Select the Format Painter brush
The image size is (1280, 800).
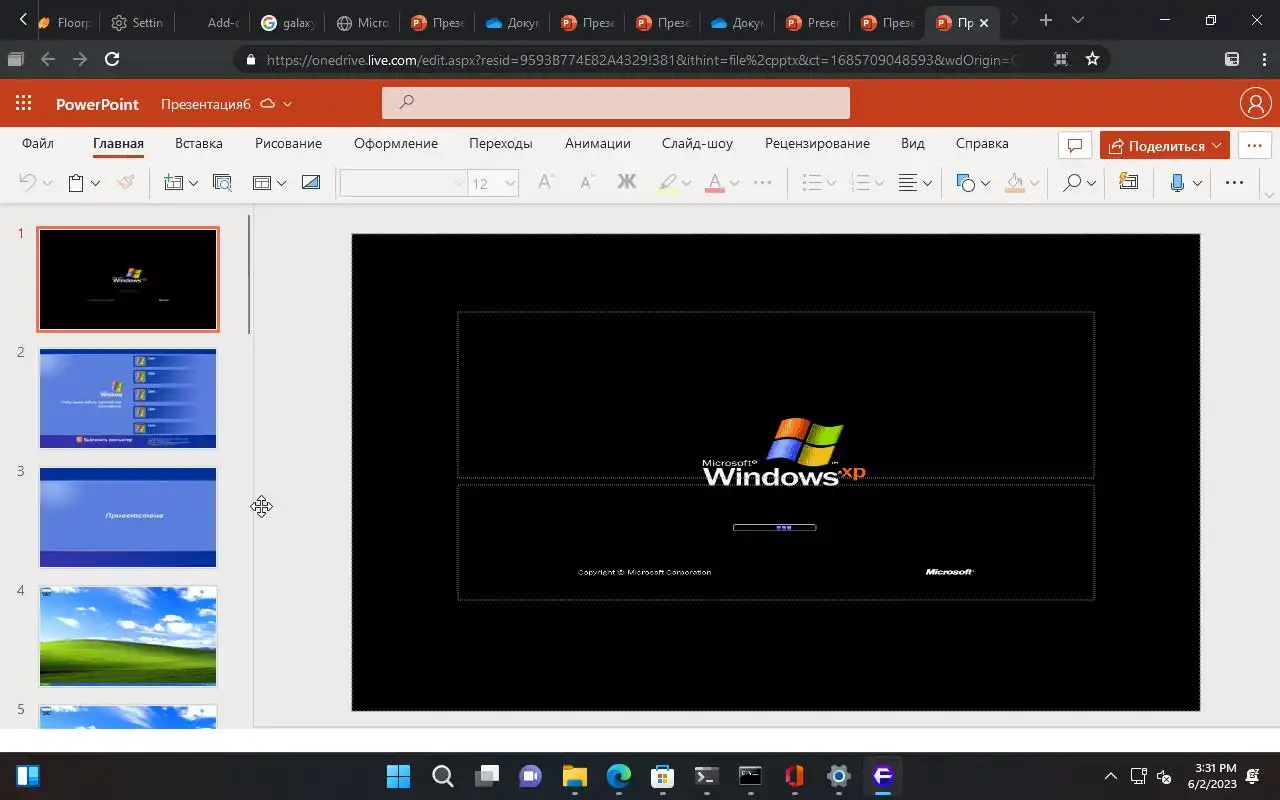click(125, 182)
